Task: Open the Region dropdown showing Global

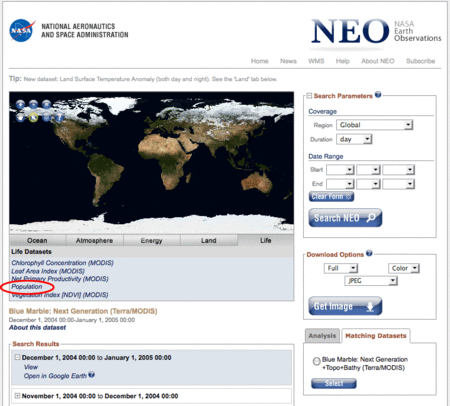Action: (374, 125)
